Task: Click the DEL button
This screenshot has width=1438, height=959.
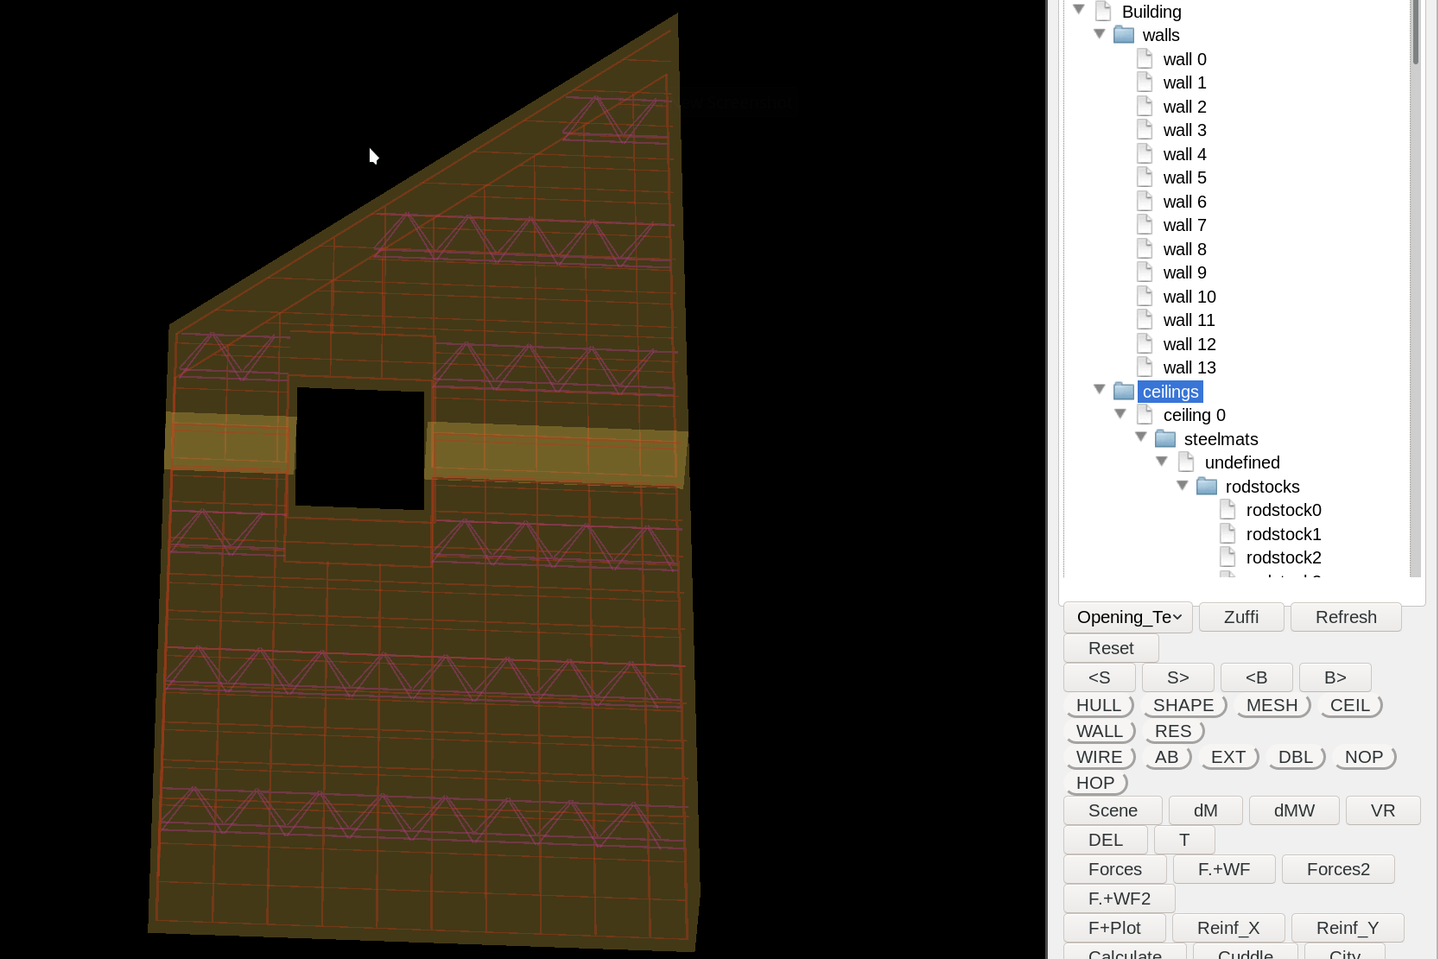Action: pyautogui.click(x=1106, y=840)
